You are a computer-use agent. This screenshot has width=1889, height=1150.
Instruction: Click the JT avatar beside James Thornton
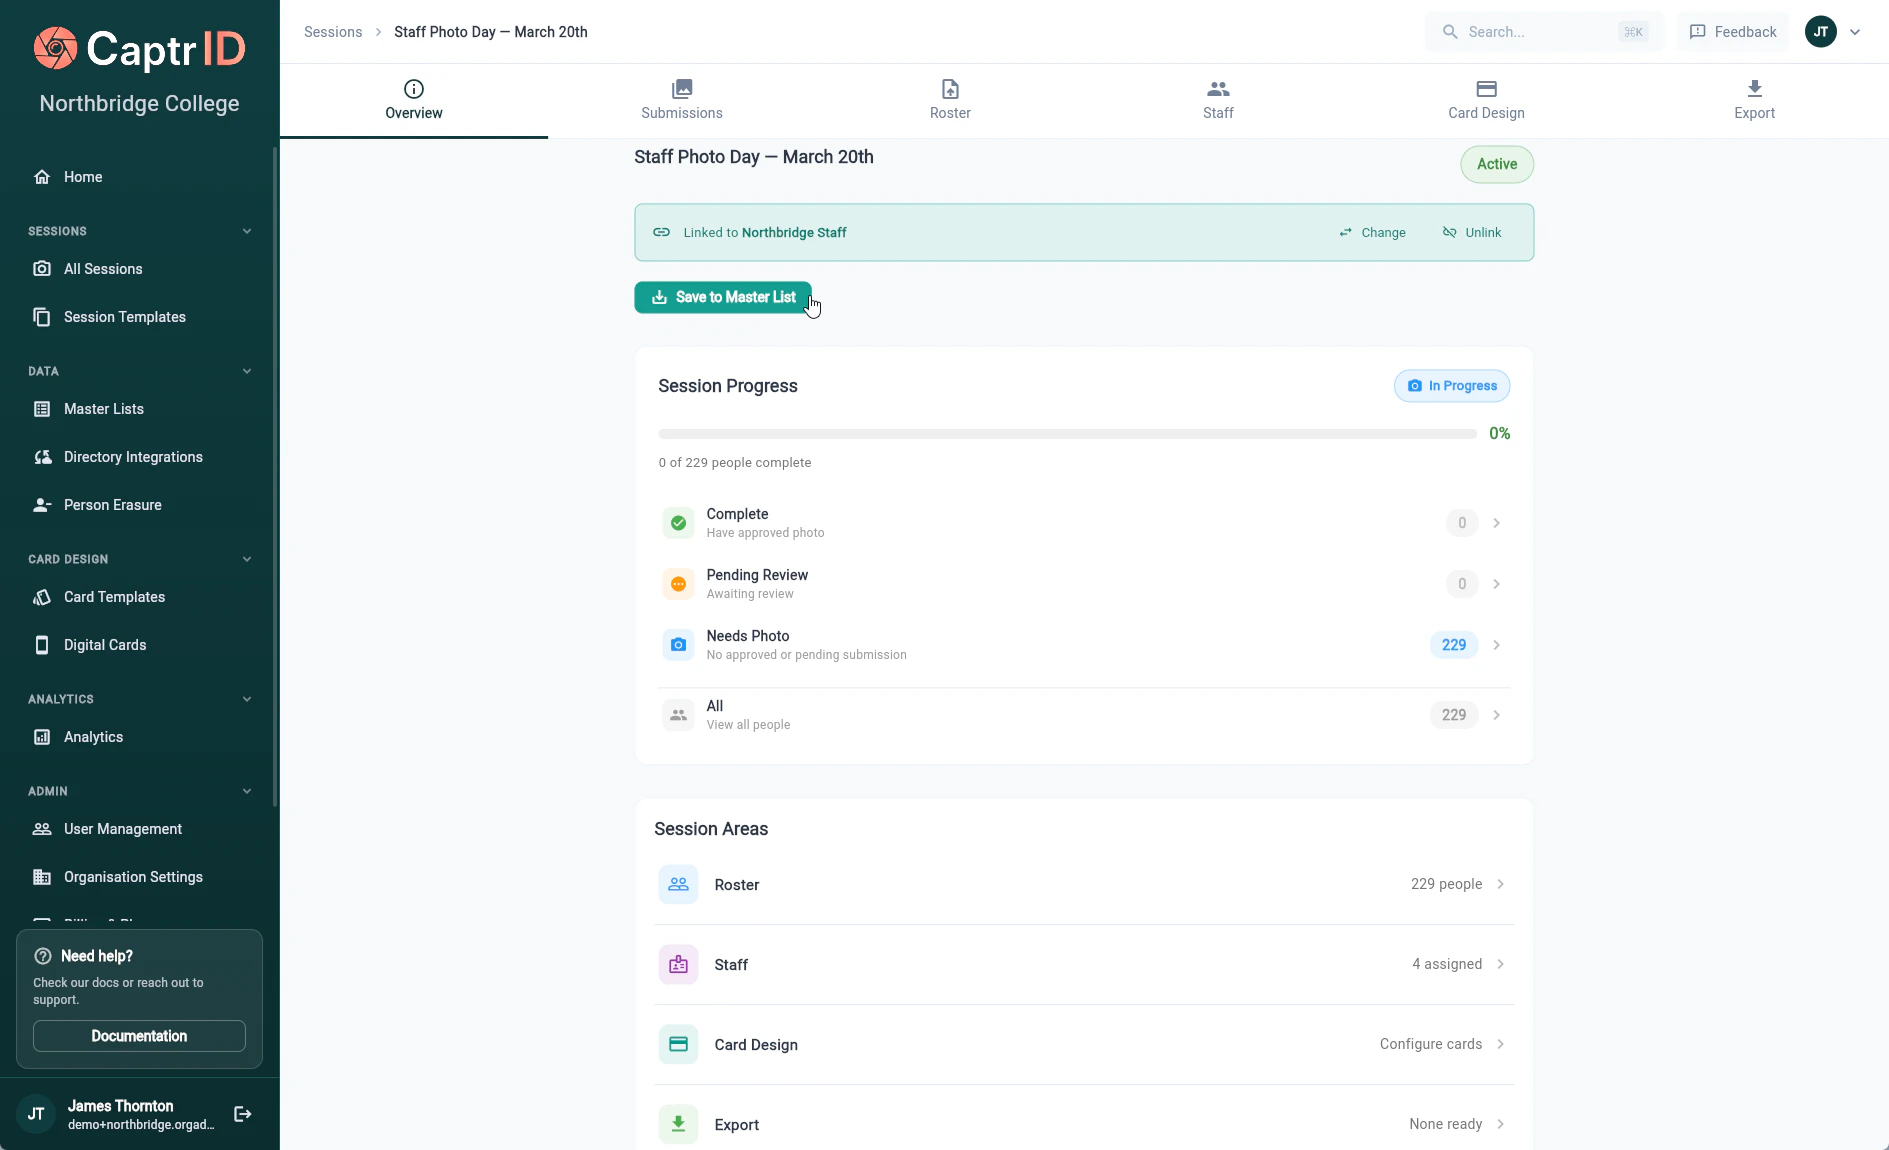[36, 1114]
